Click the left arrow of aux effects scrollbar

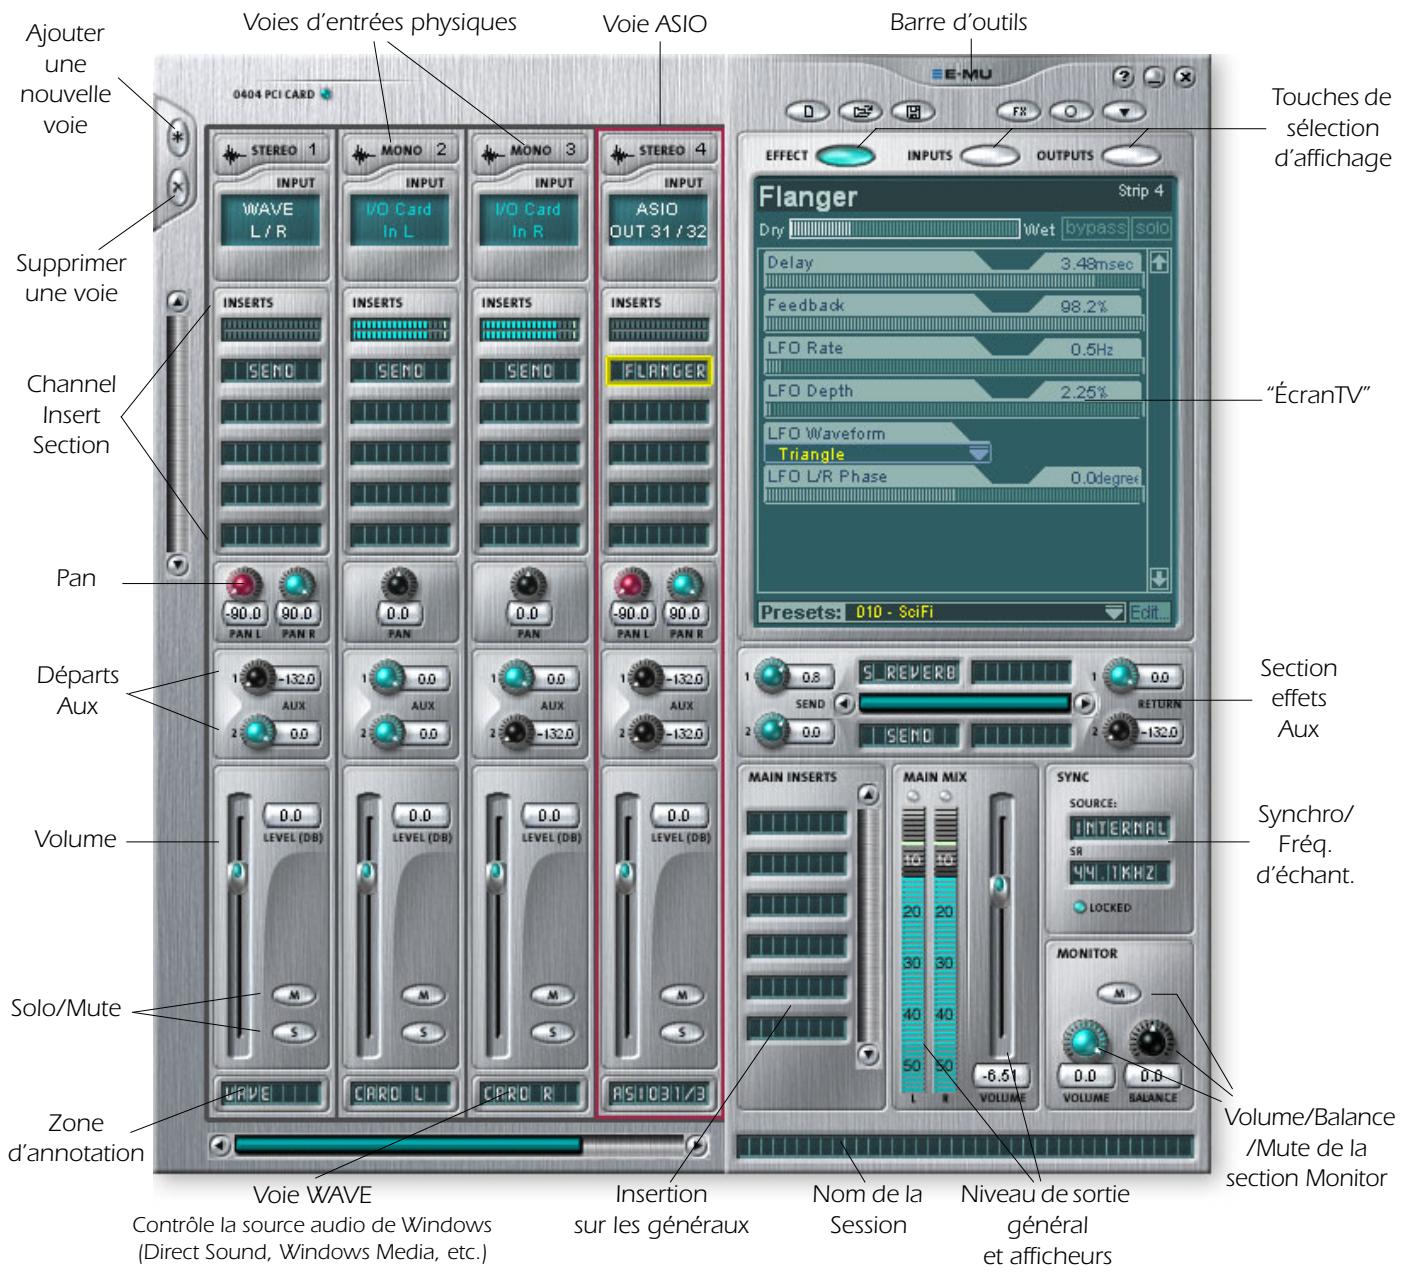[x=845, y=704]
